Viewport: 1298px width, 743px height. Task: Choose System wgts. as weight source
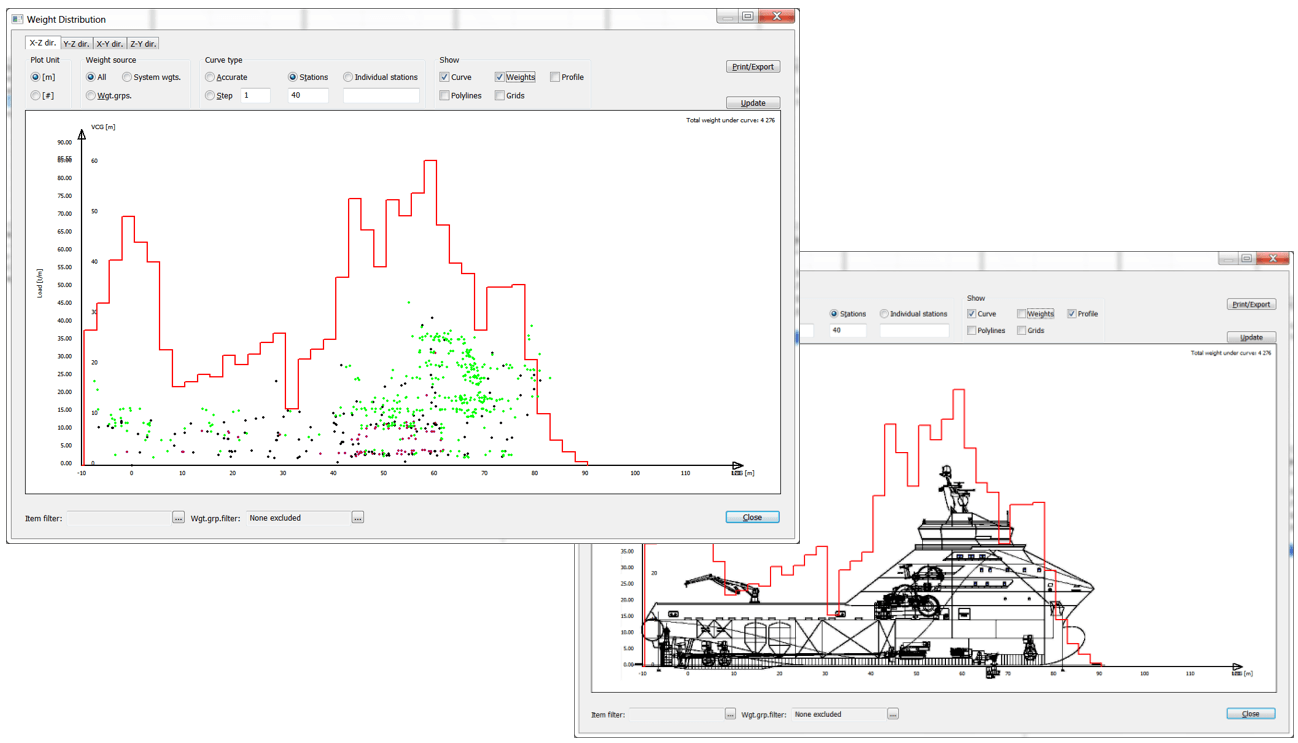(x=127, y=77)
